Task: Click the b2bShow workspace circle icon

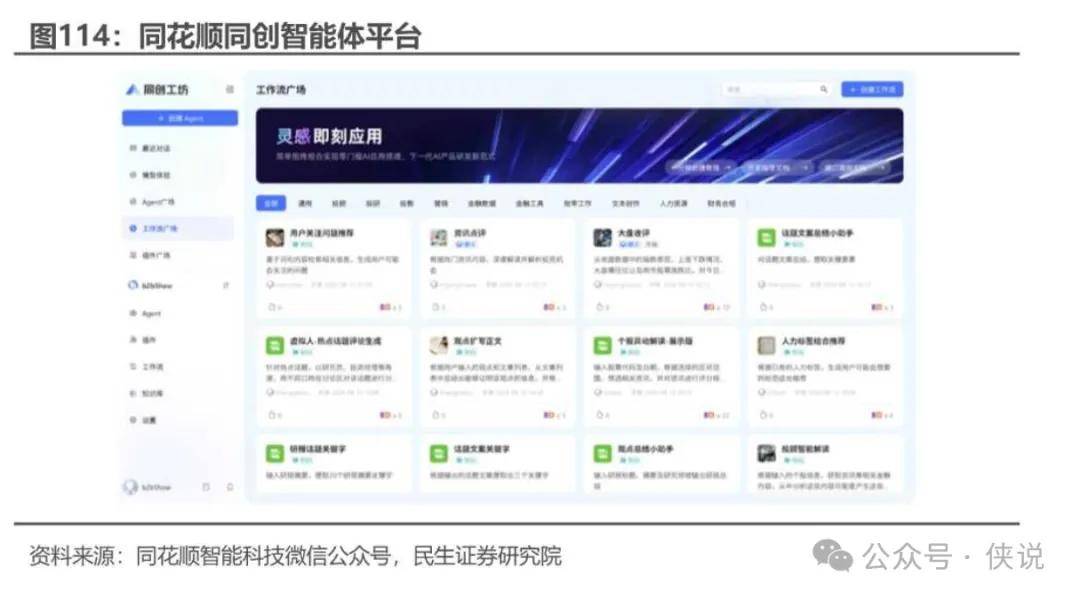Action: (133, 285)
